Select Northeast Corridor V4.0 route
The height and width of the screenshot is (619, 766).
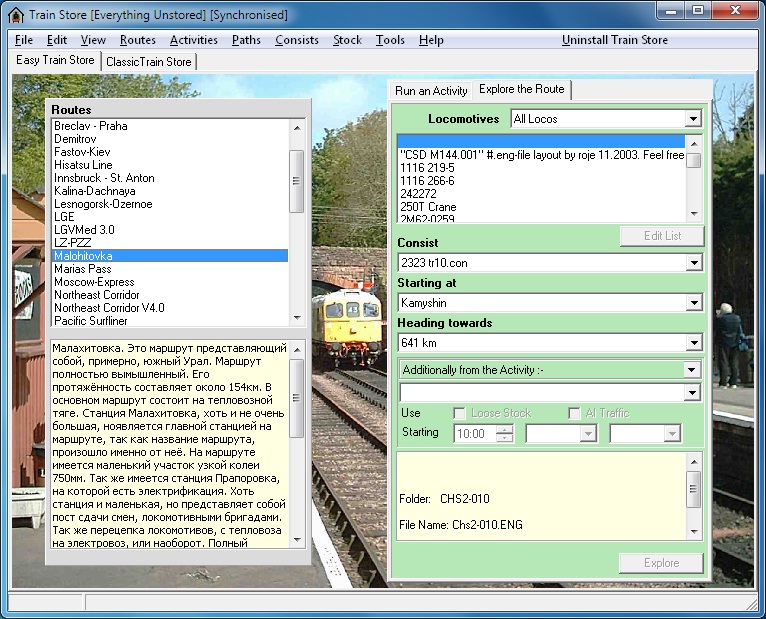pos(109,308)
